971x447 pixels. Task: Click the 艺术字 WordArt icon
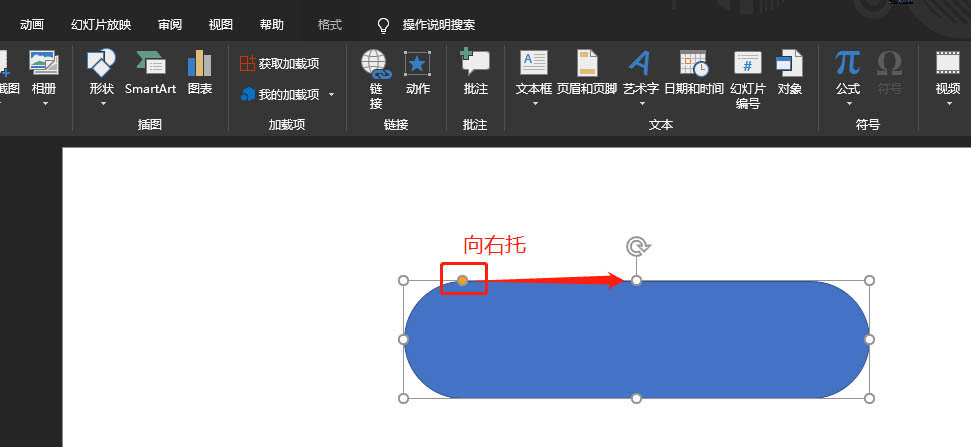point(640,63)
